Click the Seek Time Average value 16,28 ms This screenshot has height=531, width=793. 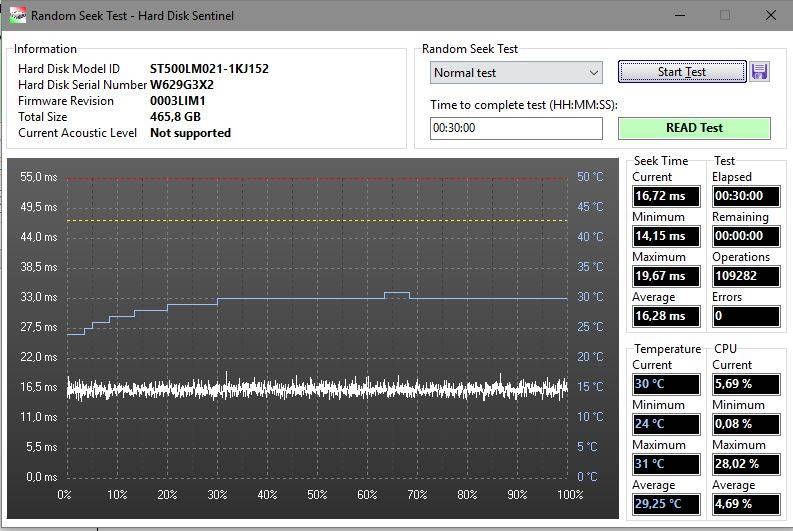666,316
